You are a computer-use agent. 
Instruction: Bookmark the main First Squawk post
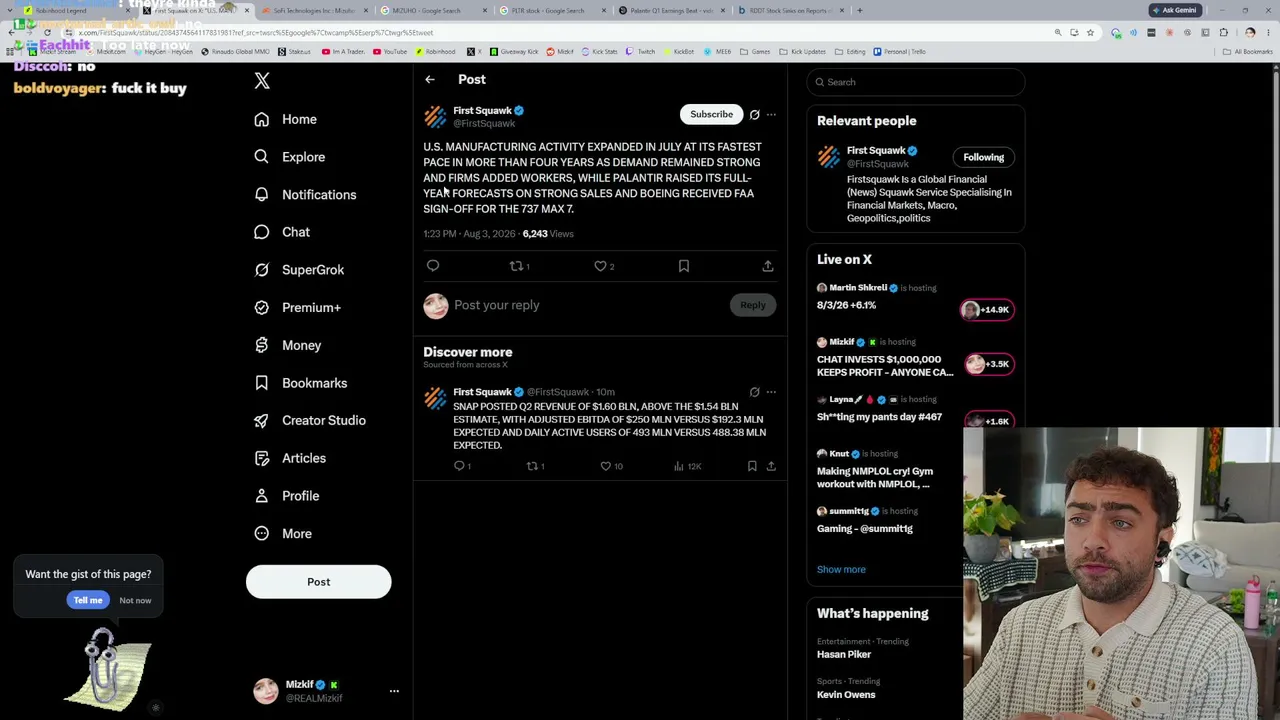click(684, 266)
